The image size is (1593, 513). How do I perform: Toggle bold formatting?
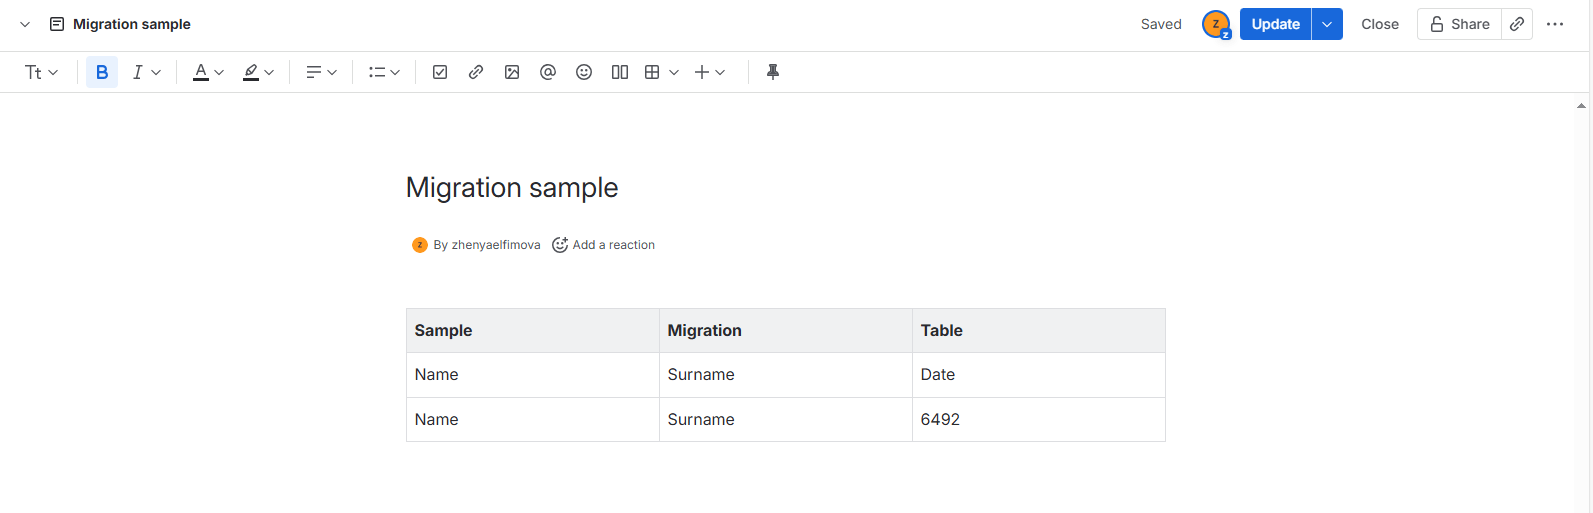[x=102, y=72]
